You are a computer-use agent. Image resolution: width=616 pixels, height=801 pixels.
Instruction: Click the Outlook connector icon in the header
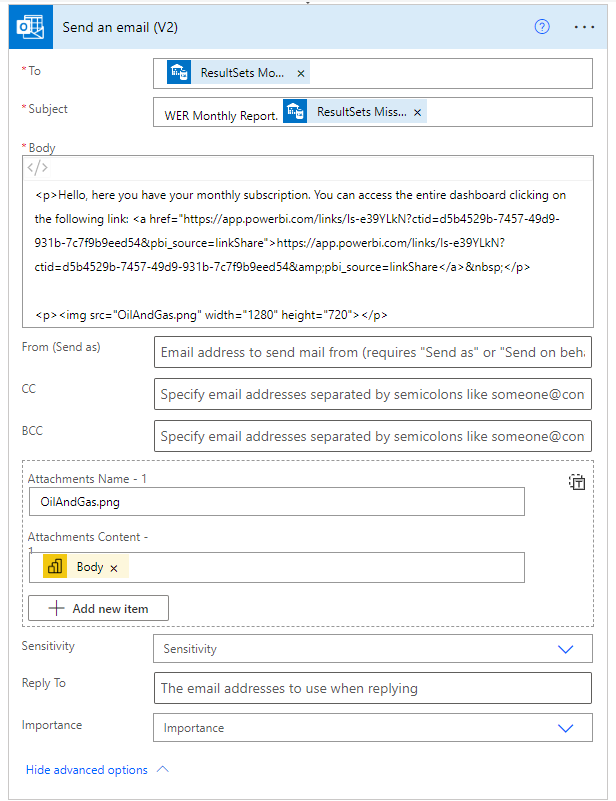click(31, 27)
